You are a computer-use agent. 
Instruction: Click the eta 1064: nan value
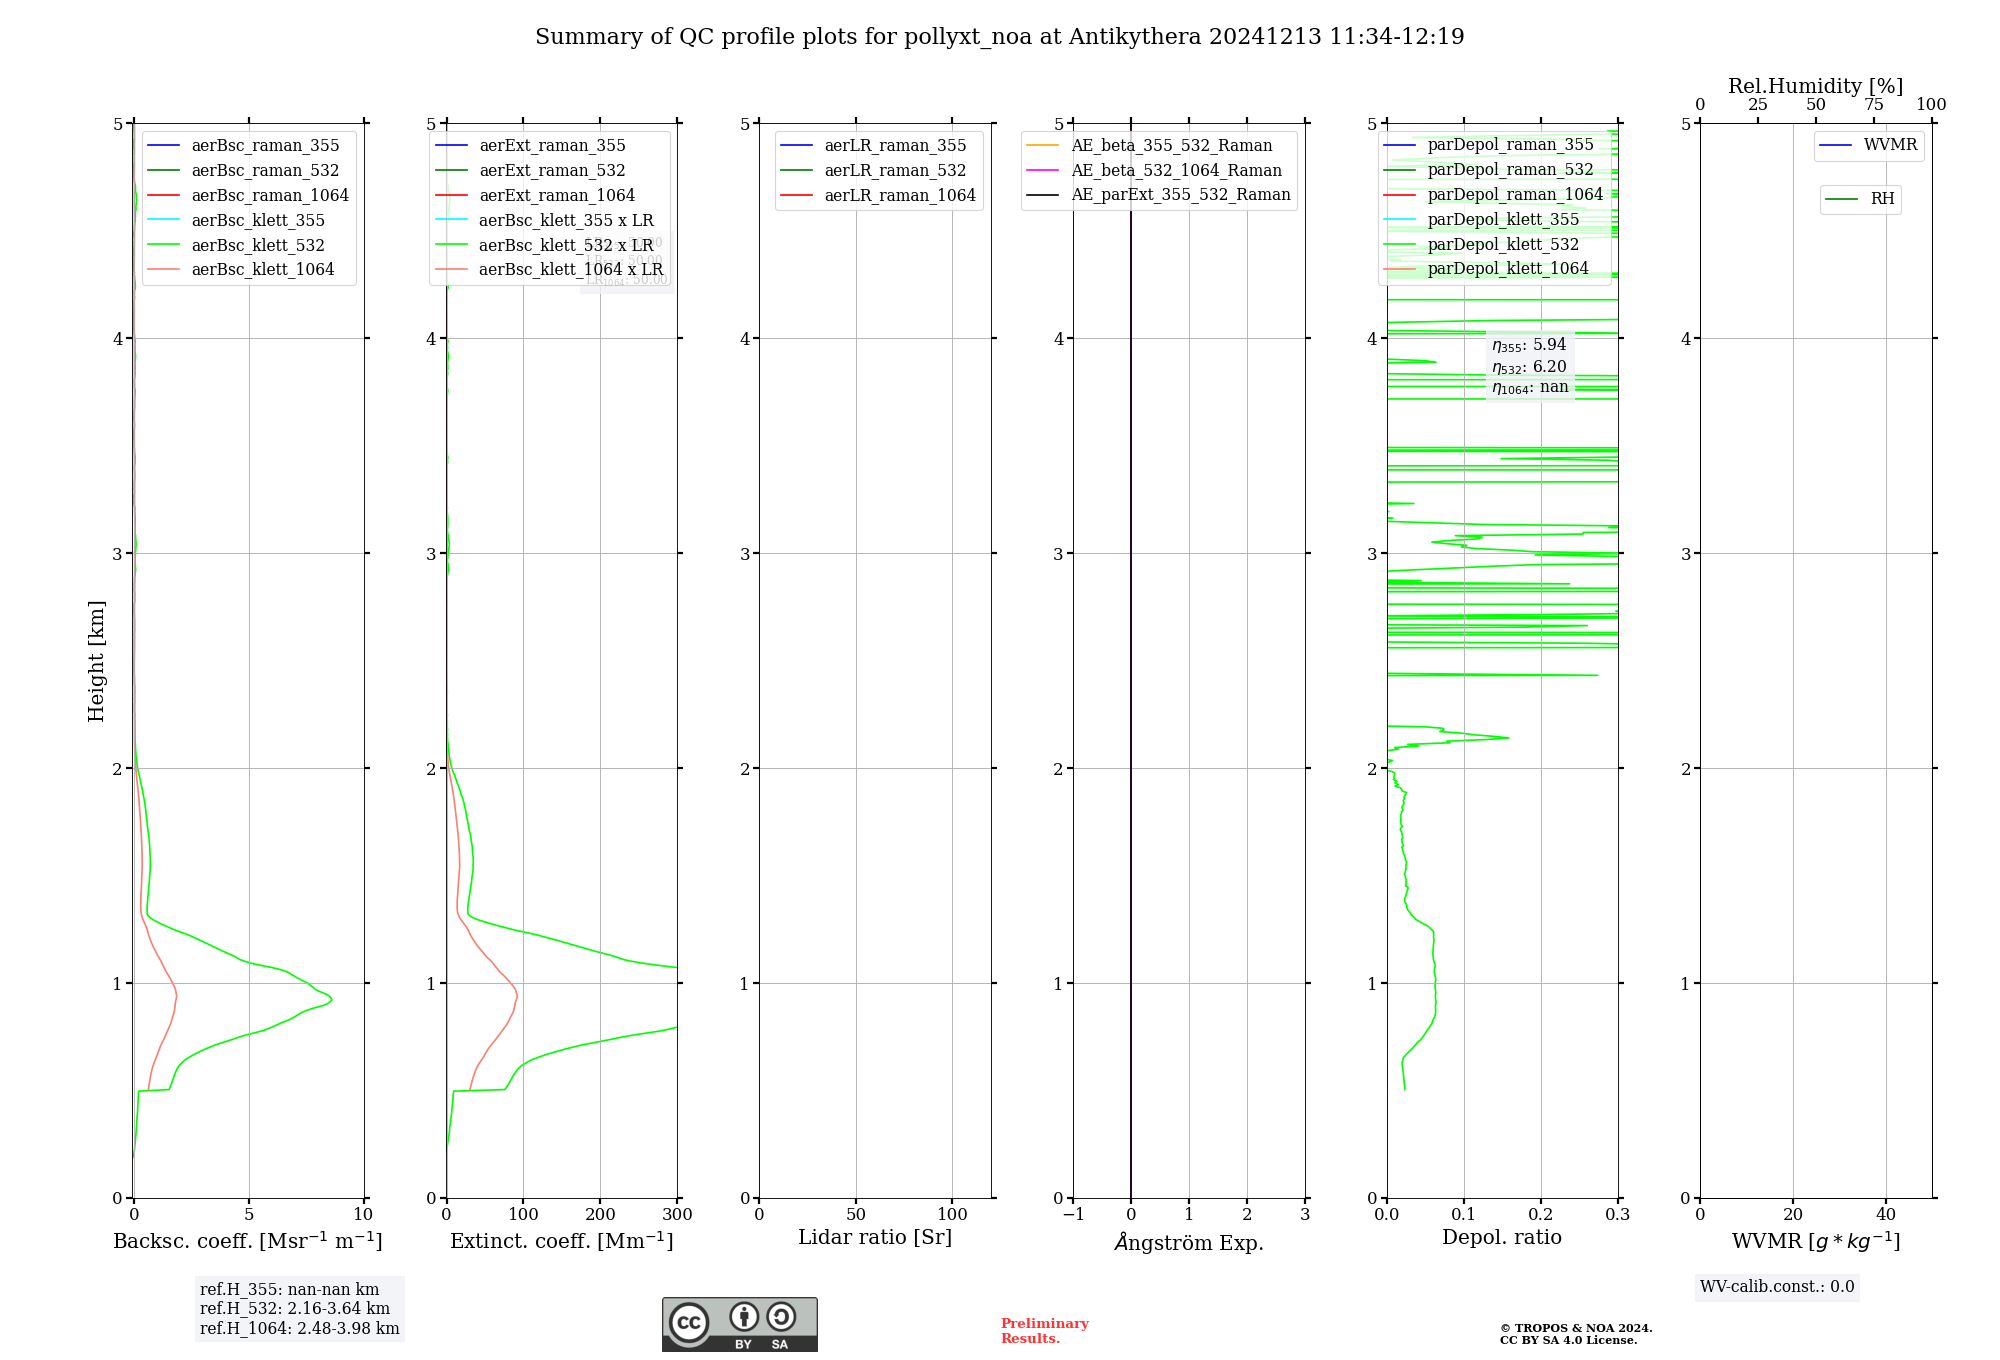1530,388
